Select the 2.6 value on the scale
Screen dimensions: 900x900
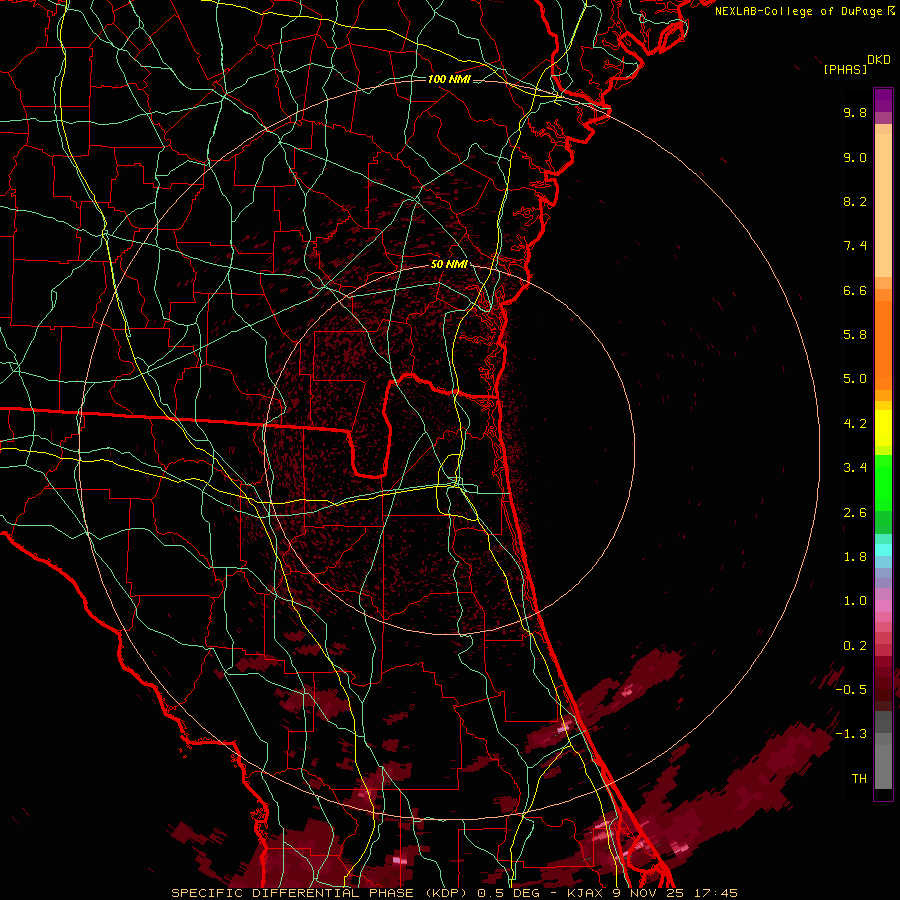click(x=855, y=513)
